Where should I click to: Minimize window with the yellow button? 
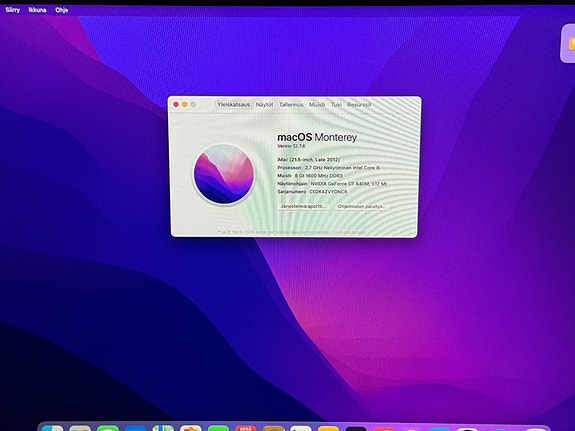tap(185, 105)
